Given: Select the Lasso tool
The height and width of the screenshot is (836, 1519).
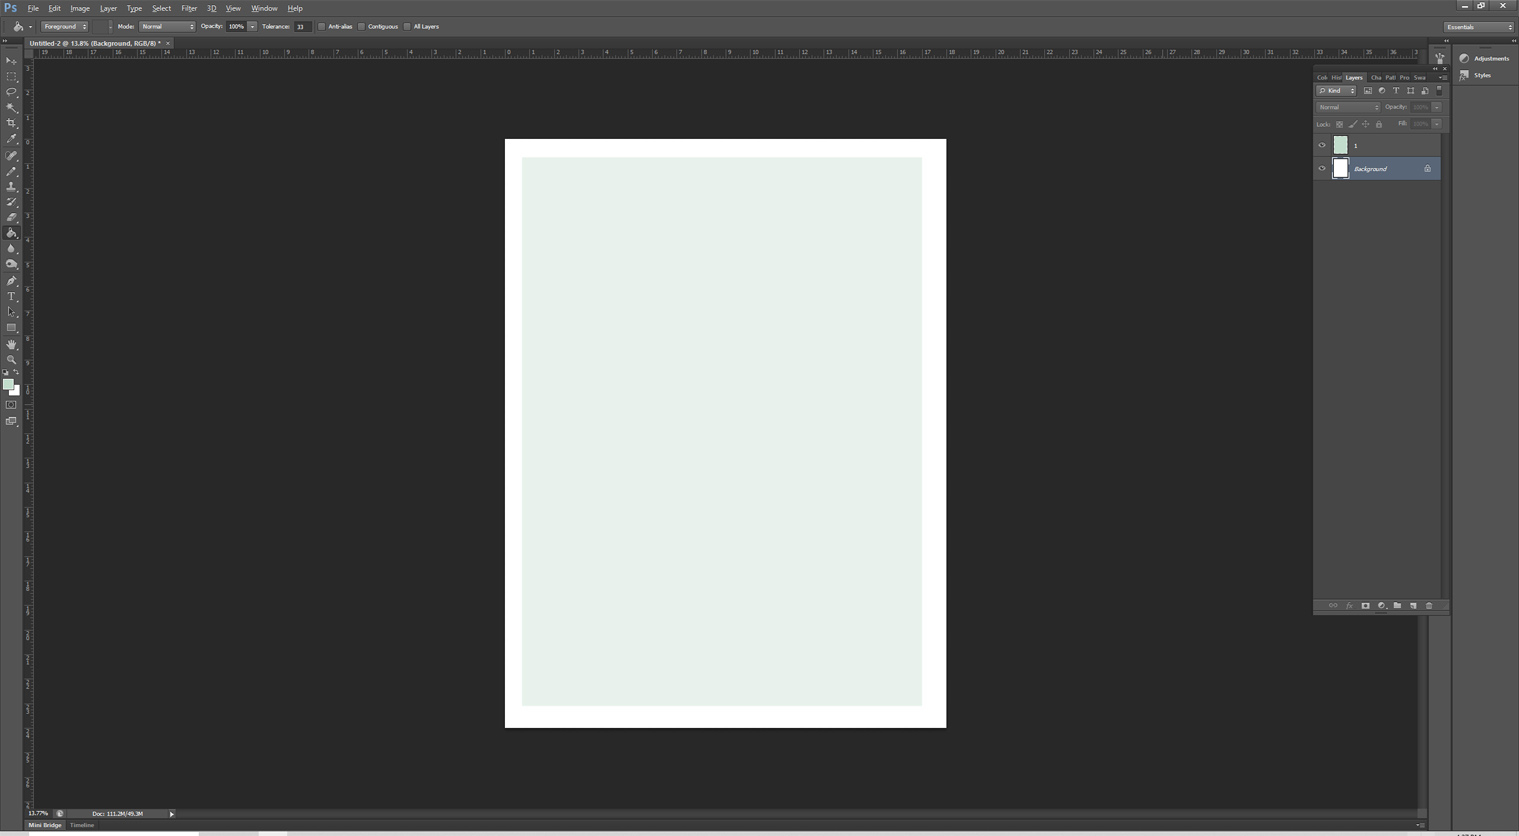Looking at the screenshot, I should 11,92.
